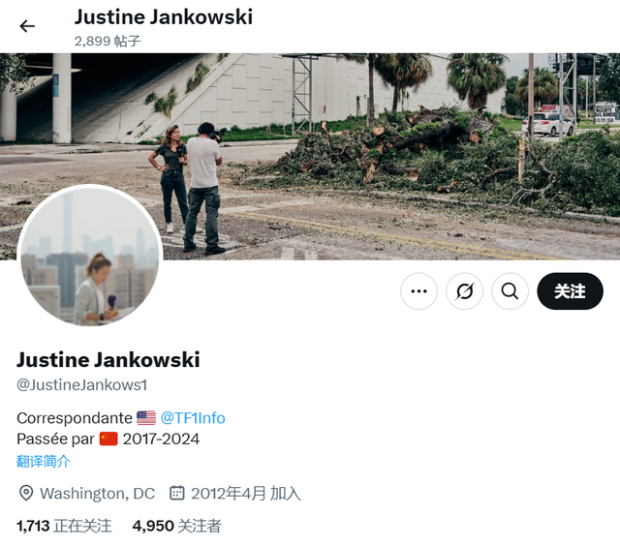Click 翻译简介 to translate bio
Image resolution: width=620 pixels, height=546 pixels.
[43, 461]
